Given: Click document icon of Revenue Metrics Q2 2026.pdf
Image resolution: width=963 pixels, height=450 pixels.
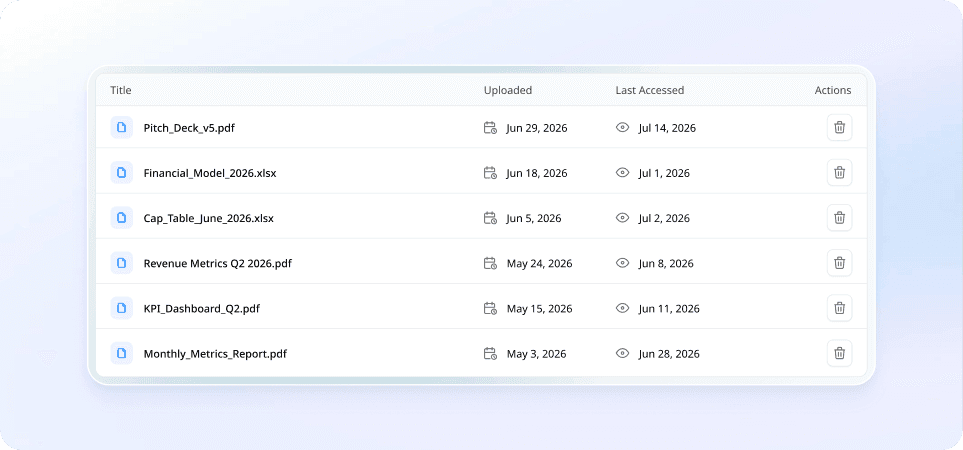Looking at the screenshot, I should 122,263.
